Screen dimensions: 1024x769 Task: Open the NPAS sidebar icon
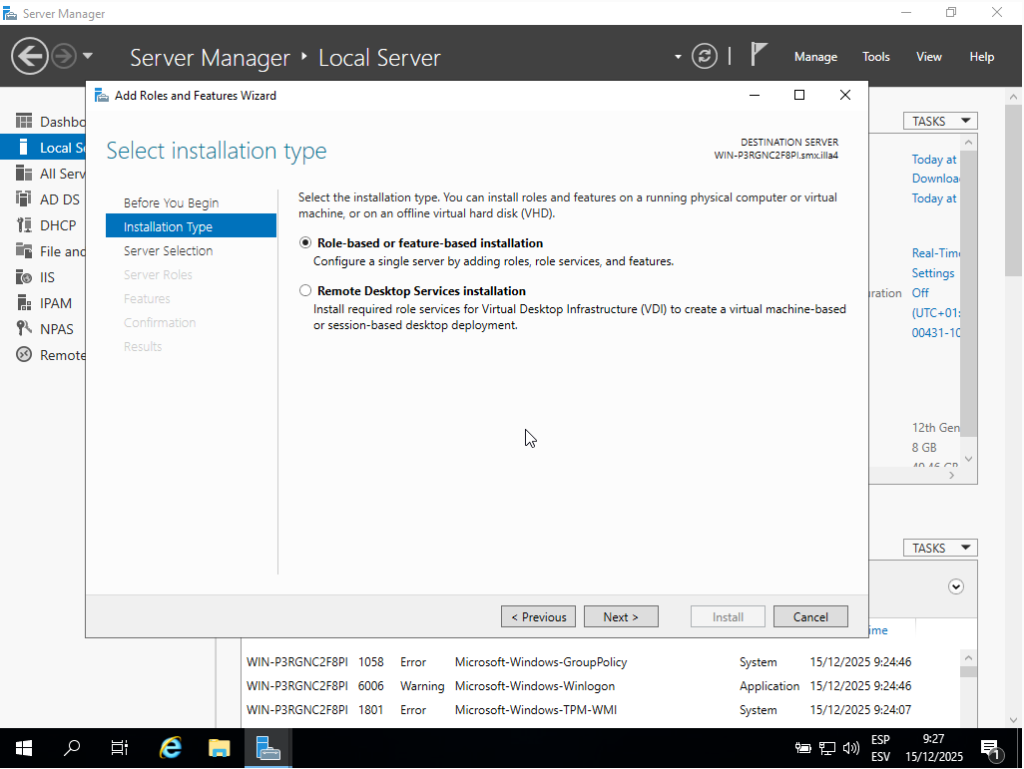(24, 329)
